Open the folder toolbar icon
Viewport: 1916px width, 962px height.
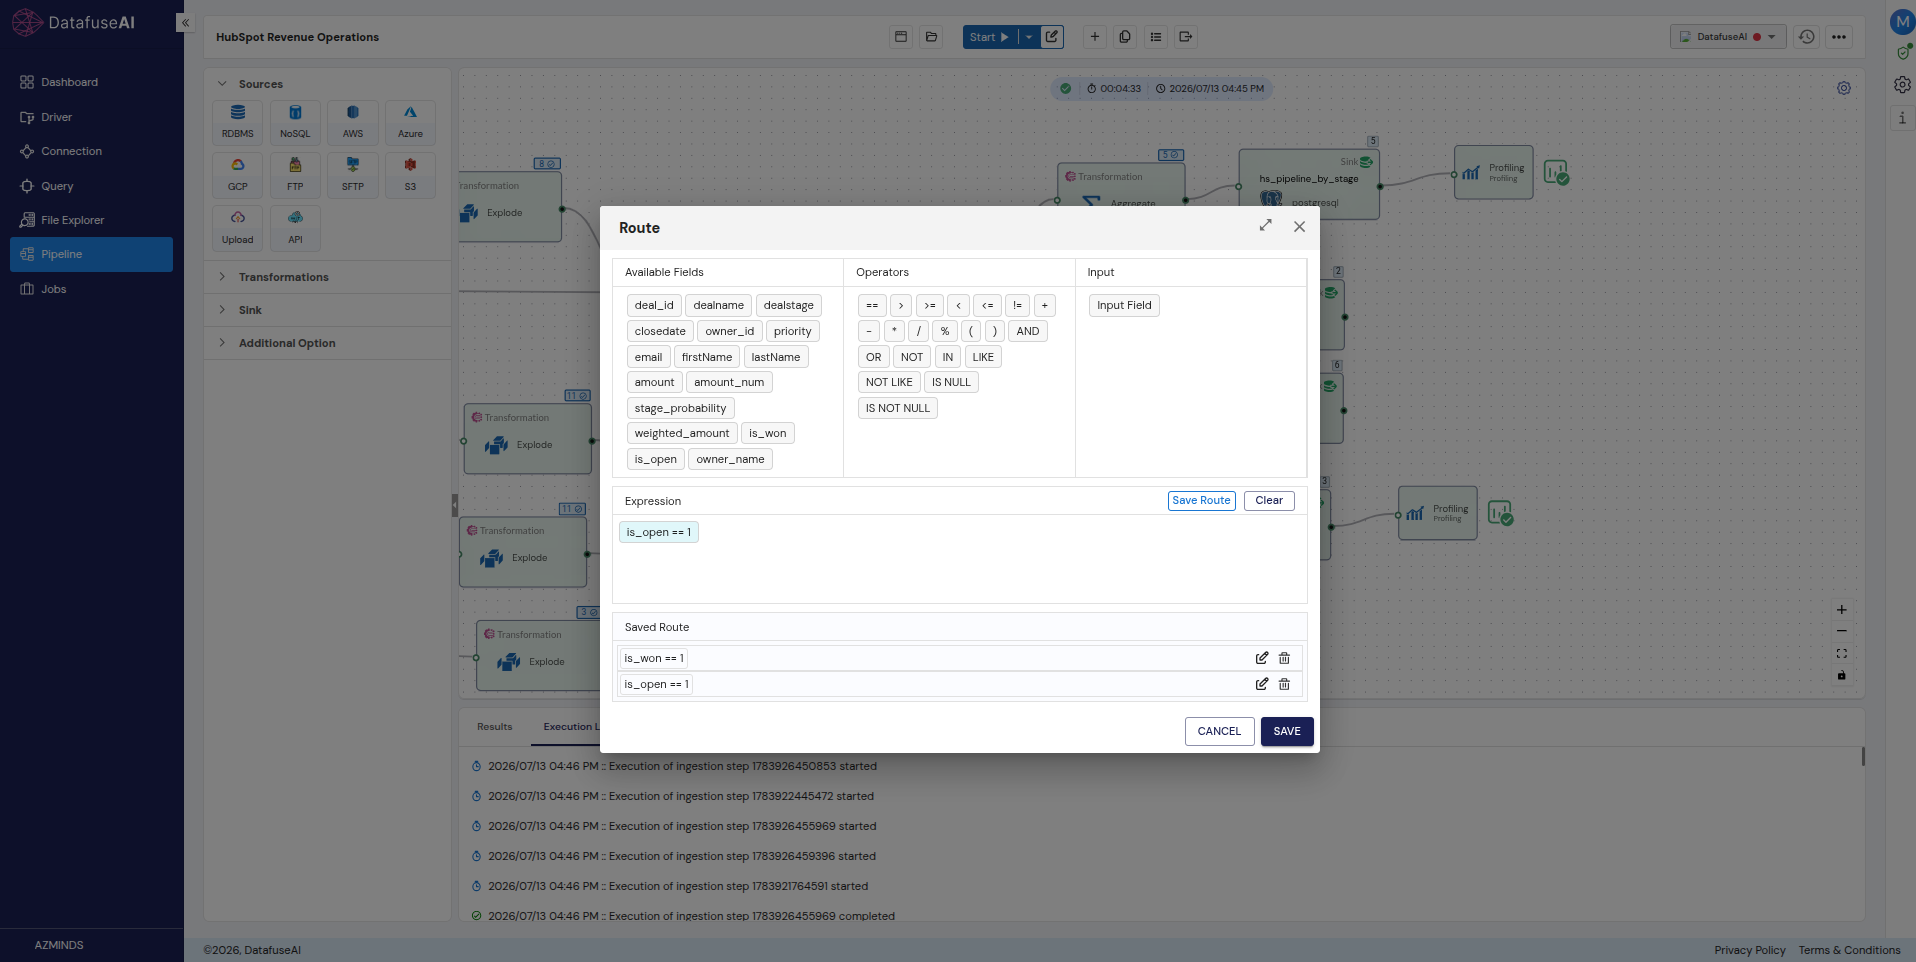click(x=931, y=37)
